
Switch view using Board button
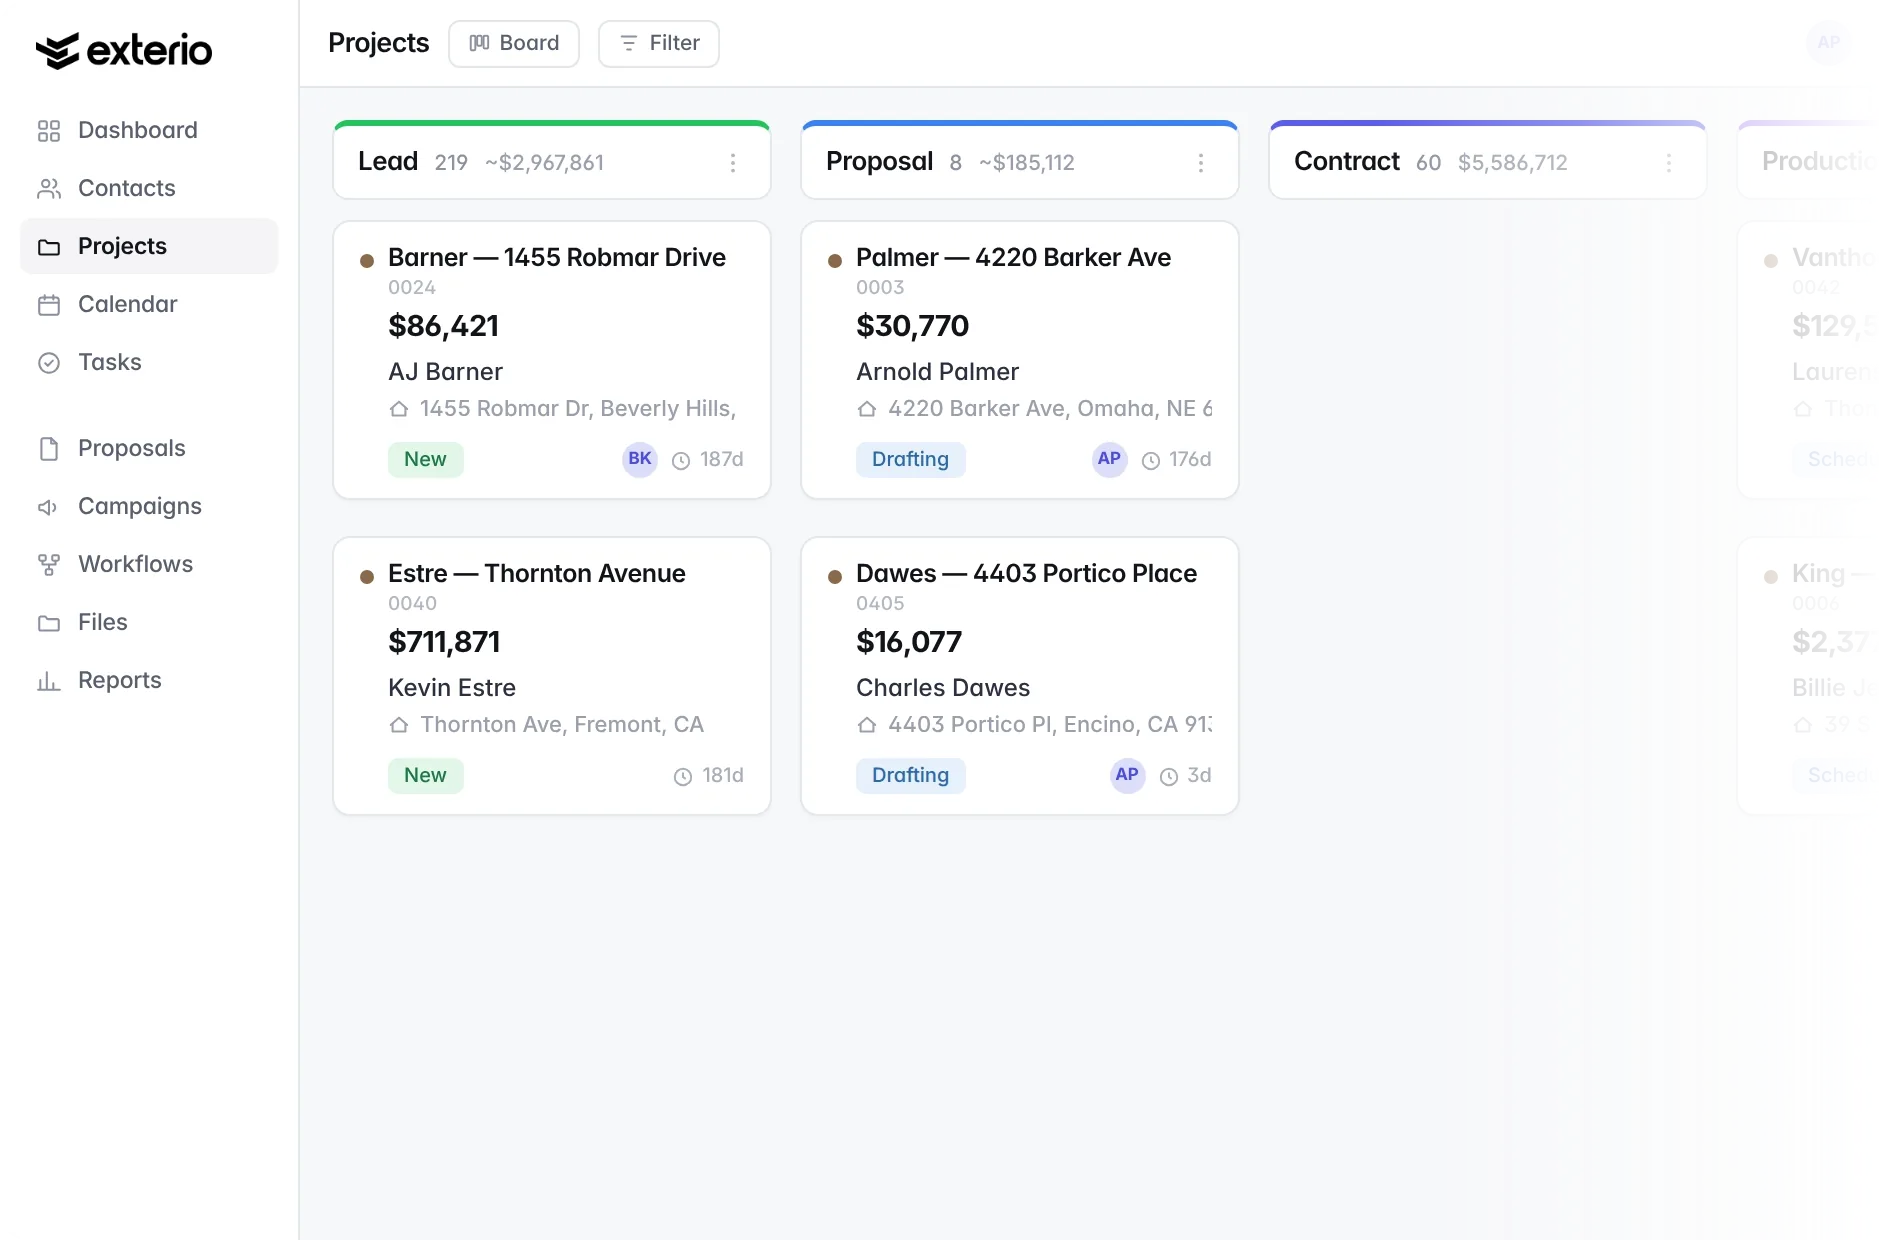(514, 43)
